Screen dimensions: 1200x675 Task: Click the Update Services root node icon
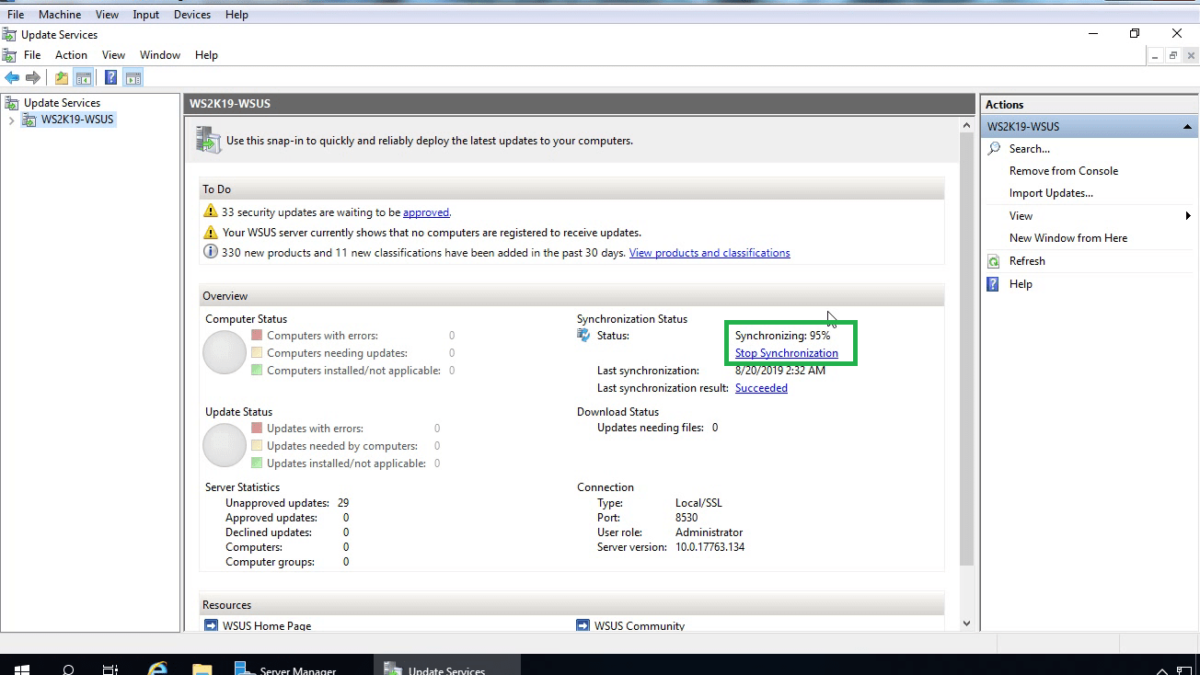pyautogui.click(x=12, y=103)
